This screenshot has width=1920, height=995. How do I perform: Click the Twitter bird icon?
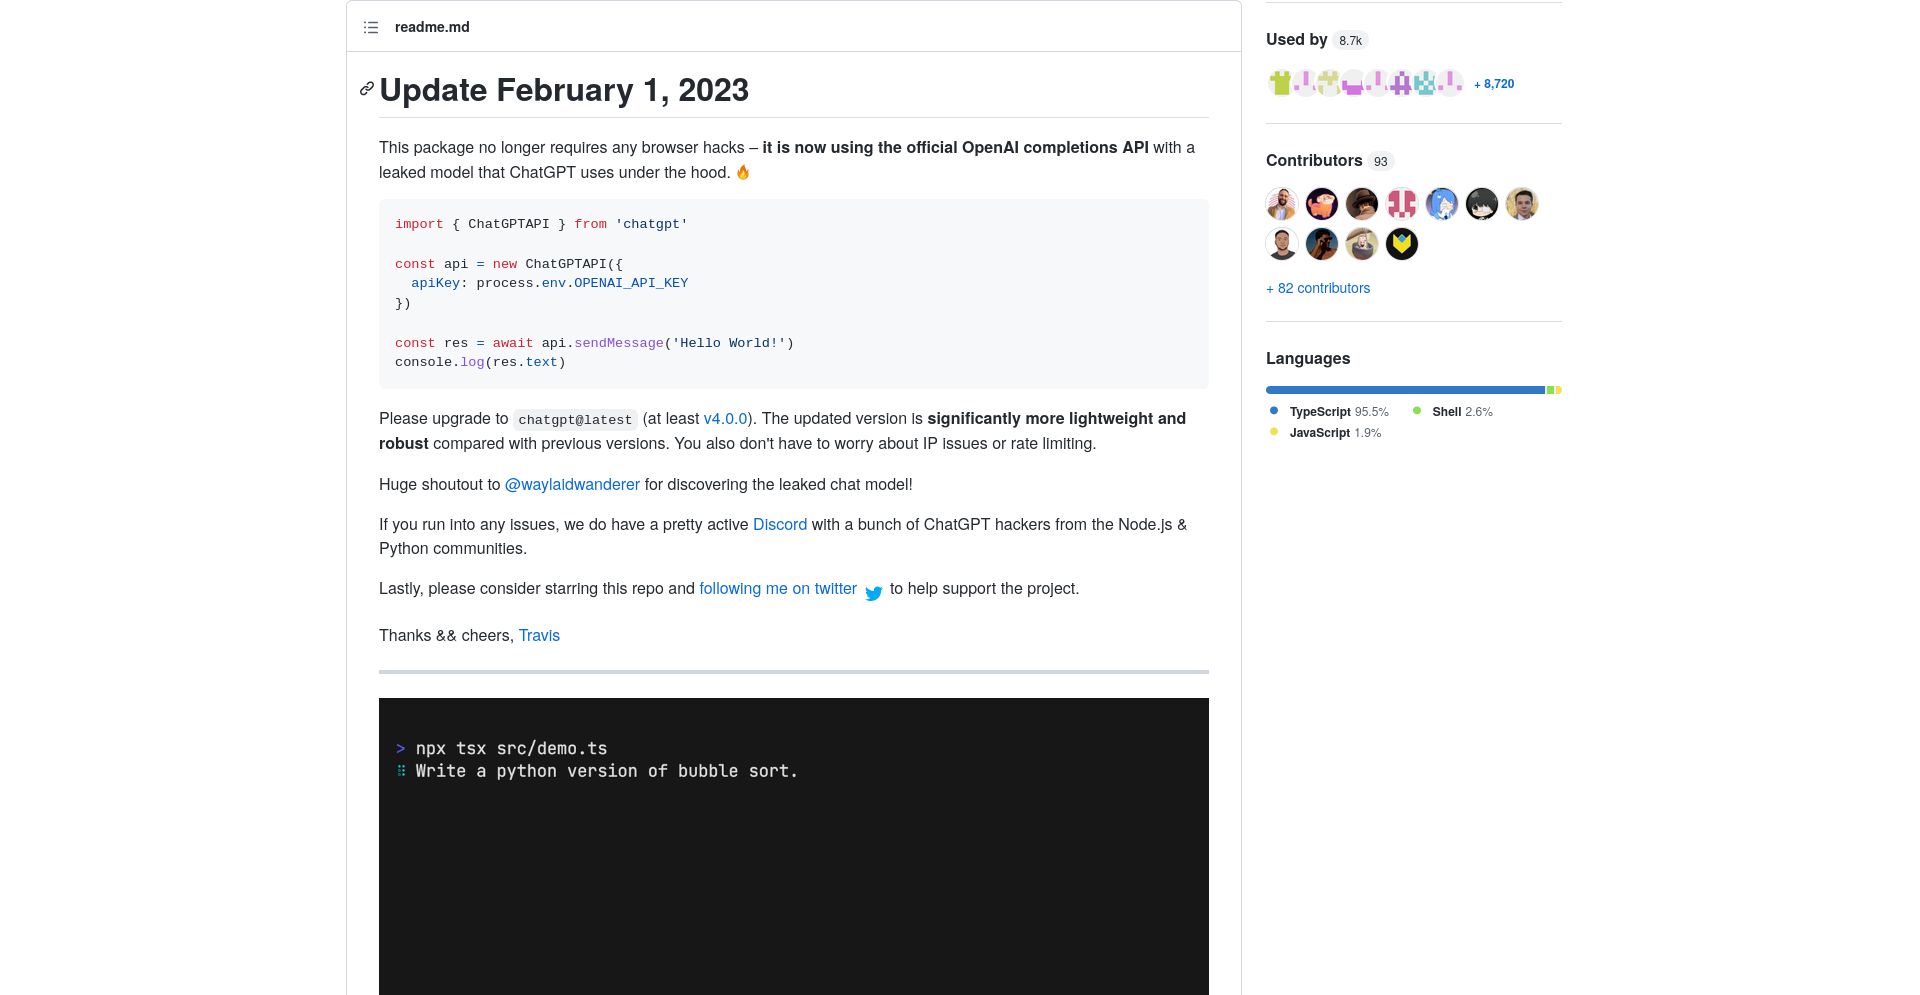coord(874,593)
